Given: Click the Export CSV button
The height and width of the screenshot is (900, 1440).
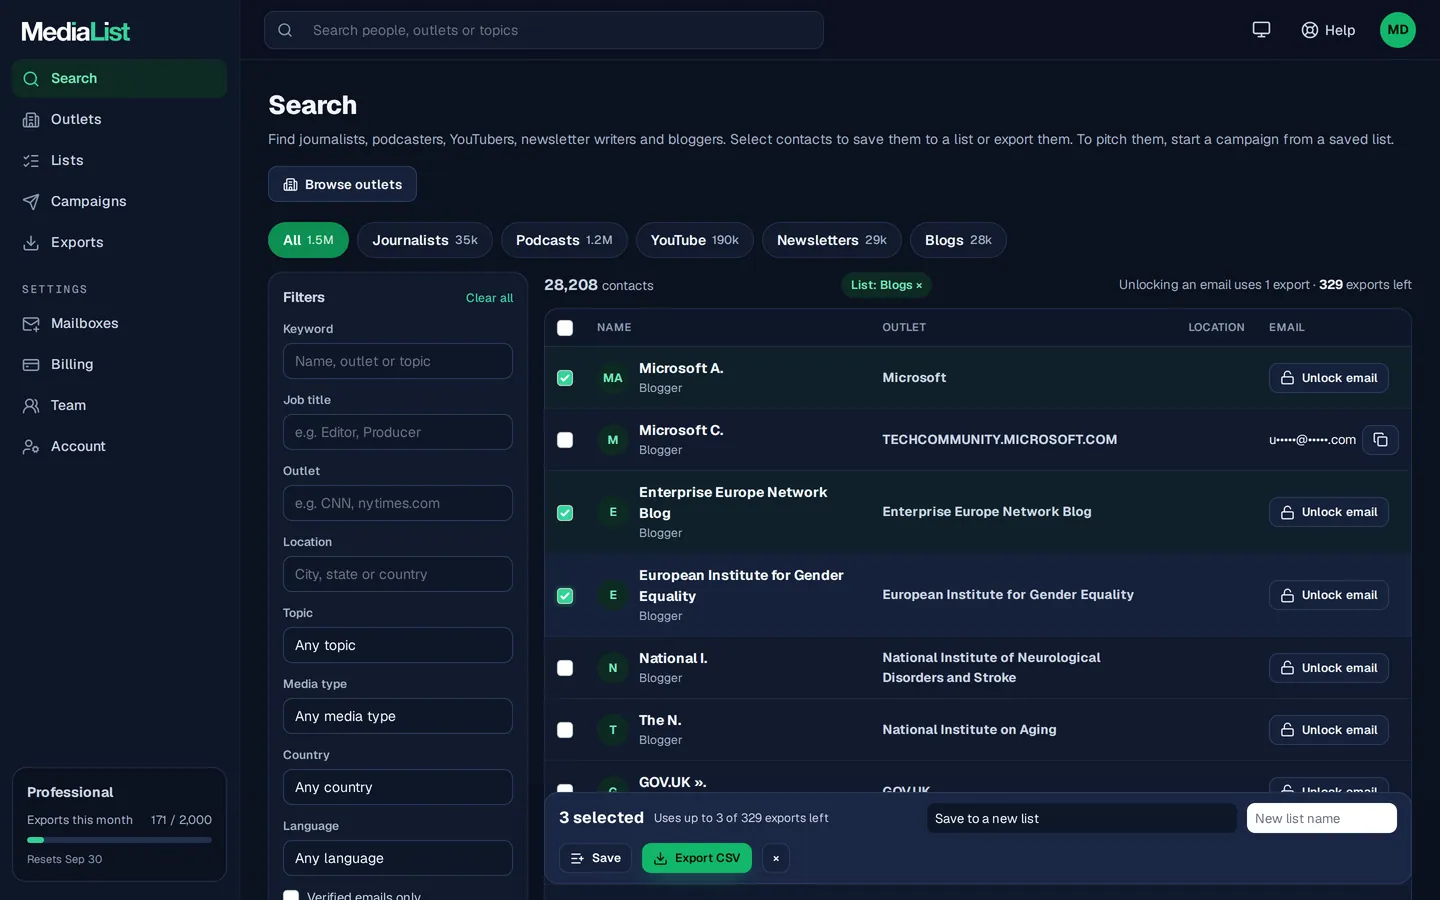Looking at the screenshot, I should pyautogui.click(x=697, y=858).
